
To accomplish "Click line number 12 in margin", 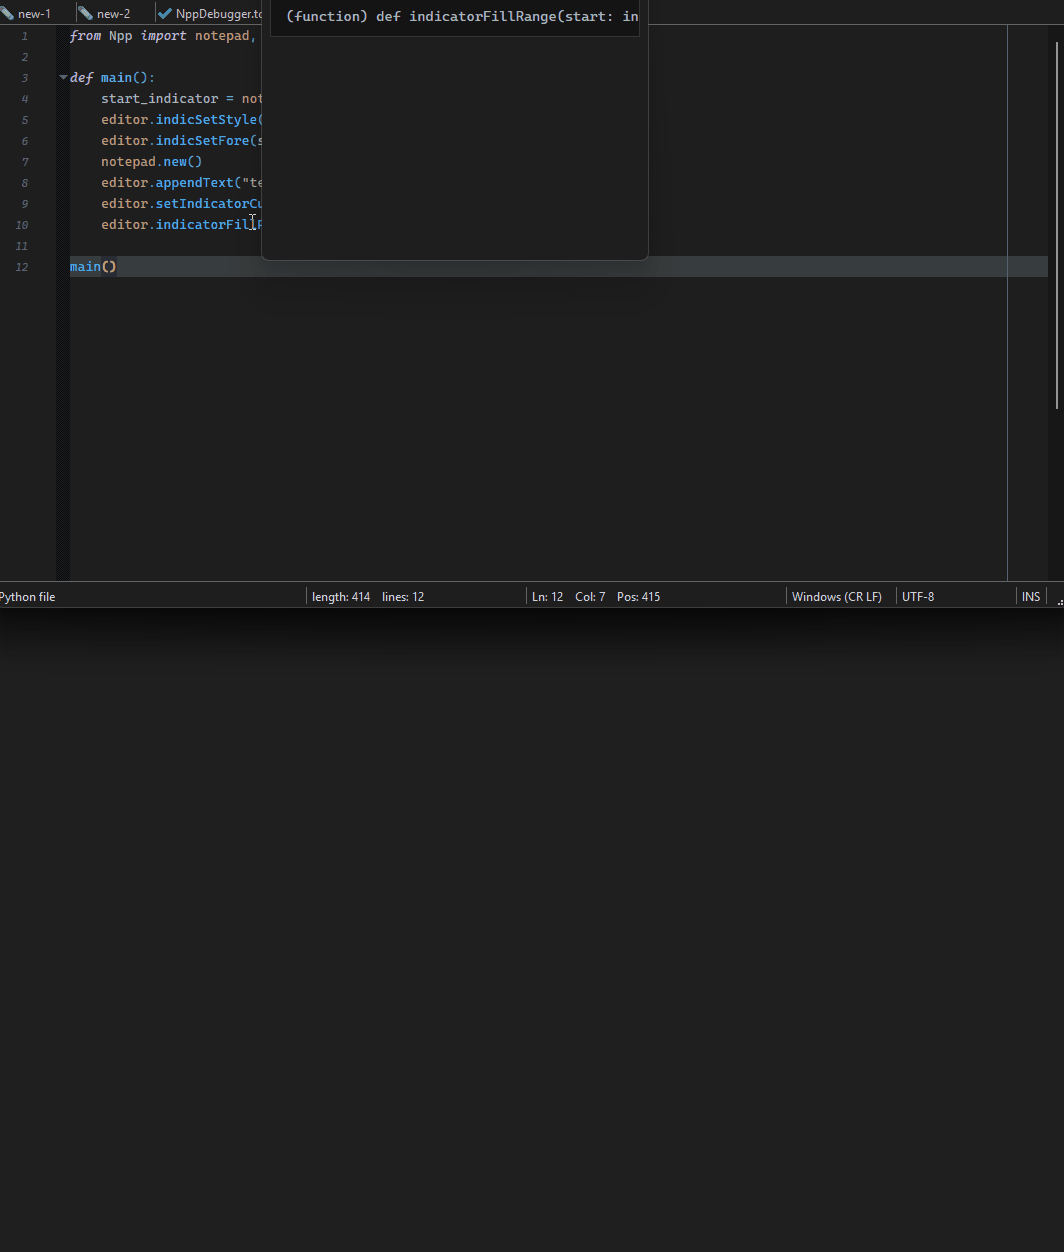I will [x=22, y=267].
